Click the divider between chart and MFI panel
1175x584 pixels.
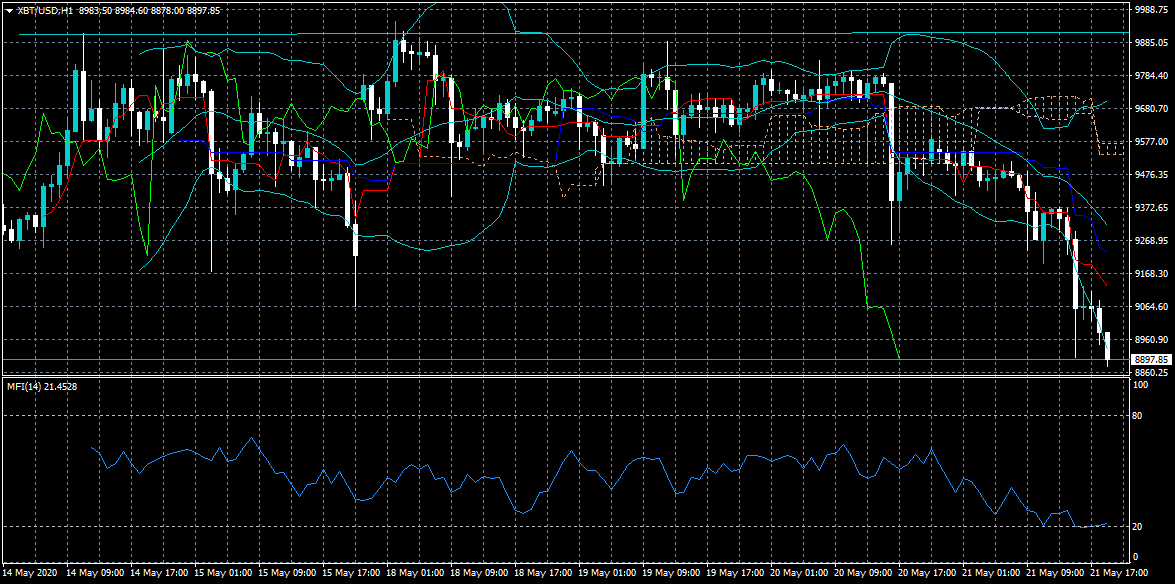(x=564, y=377)
